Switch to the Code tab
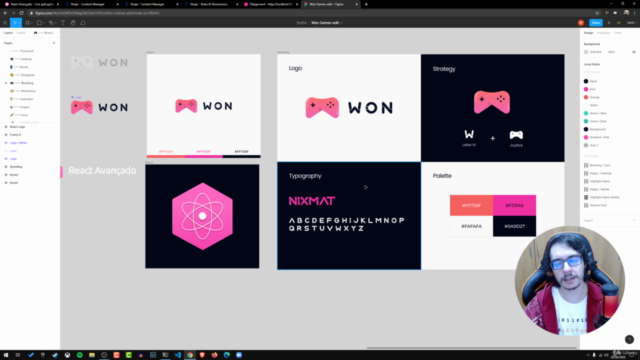 618,33
